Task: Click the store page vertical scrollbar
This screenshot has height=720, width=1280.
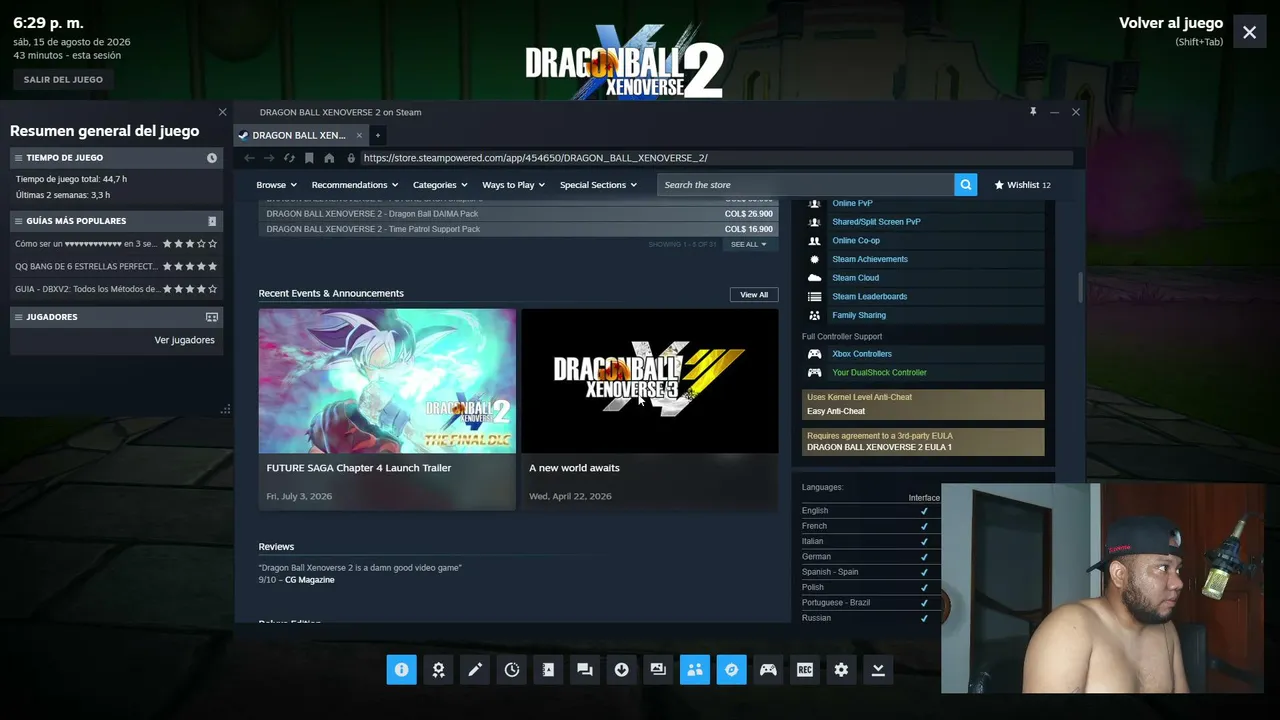Action: [x=1080, y=286]
